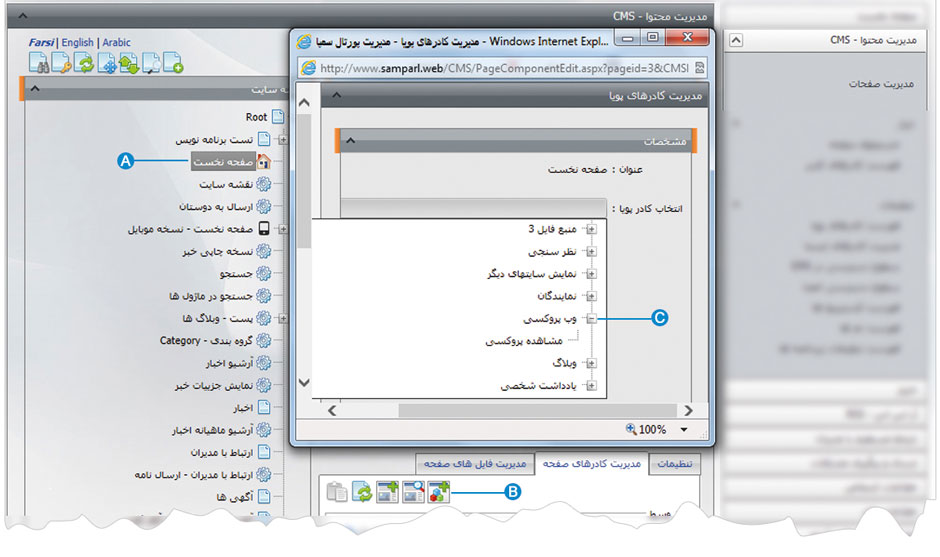The height and width of the screenshot is (557, 940).
Task: Click the add new page icon with green plus
Action: coord(173,64)
